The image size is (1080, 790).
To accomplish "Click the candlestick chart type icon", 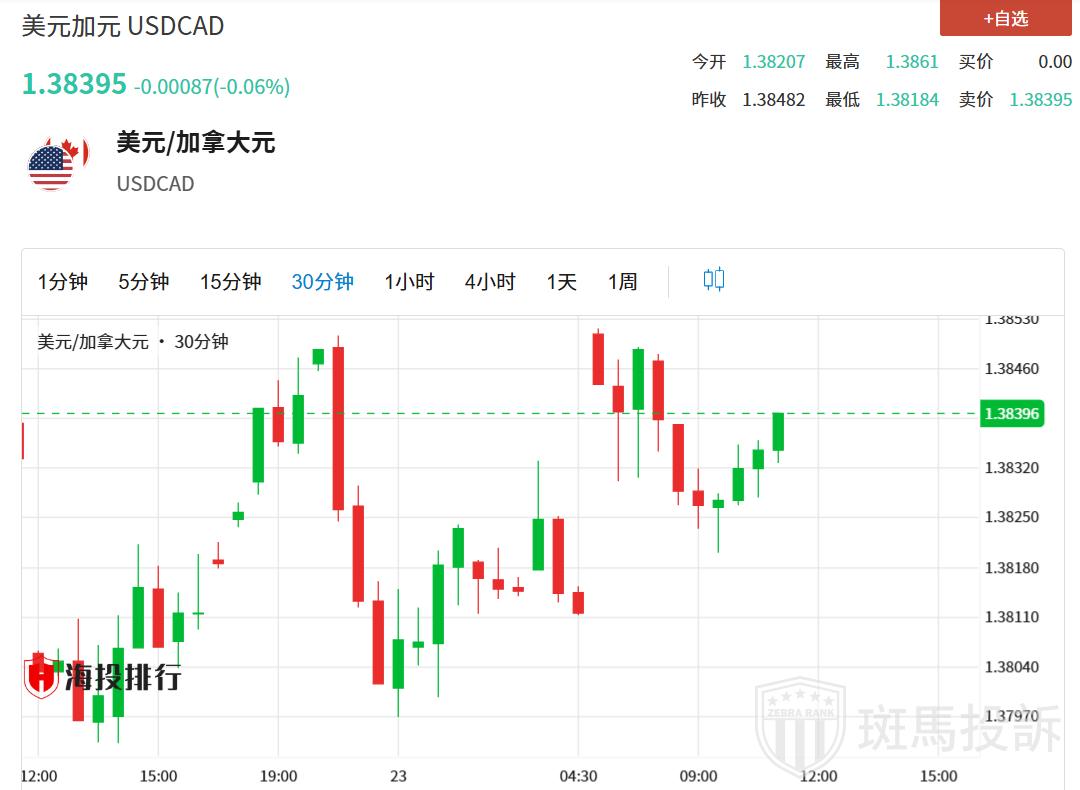I will (713, 280).
